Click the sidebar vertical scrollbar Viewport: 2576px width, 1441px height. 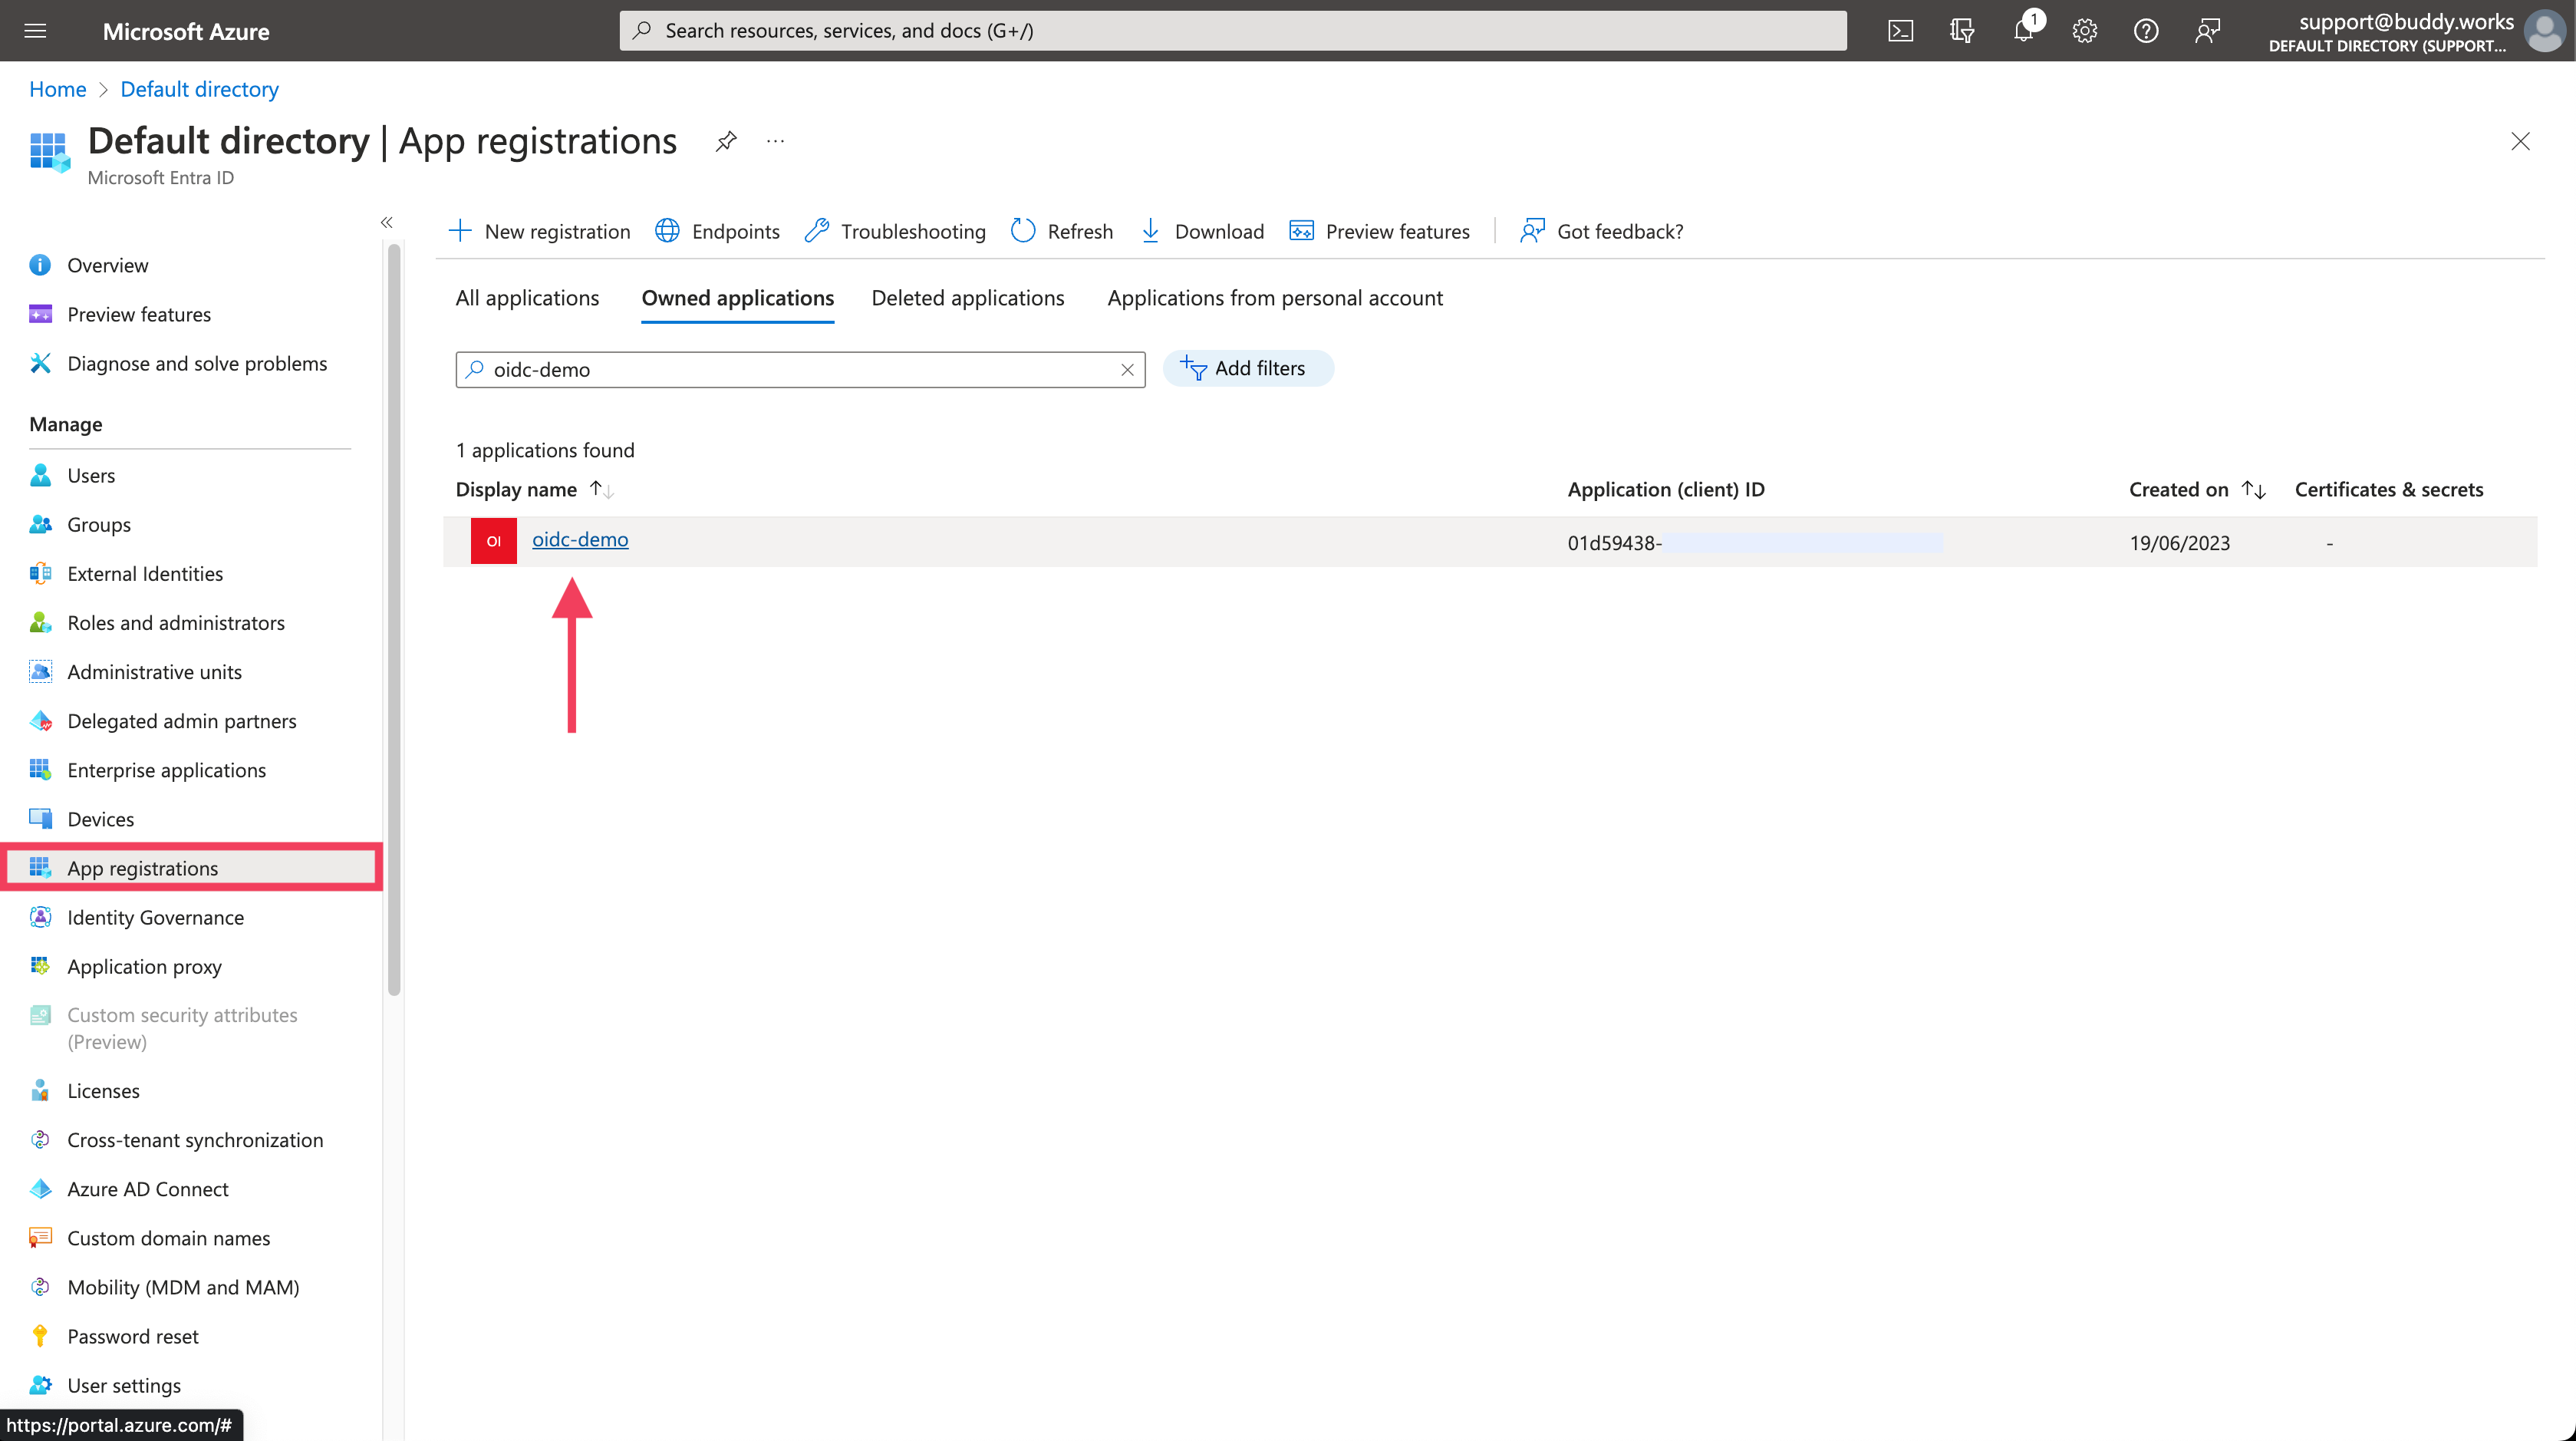point(394,620)
